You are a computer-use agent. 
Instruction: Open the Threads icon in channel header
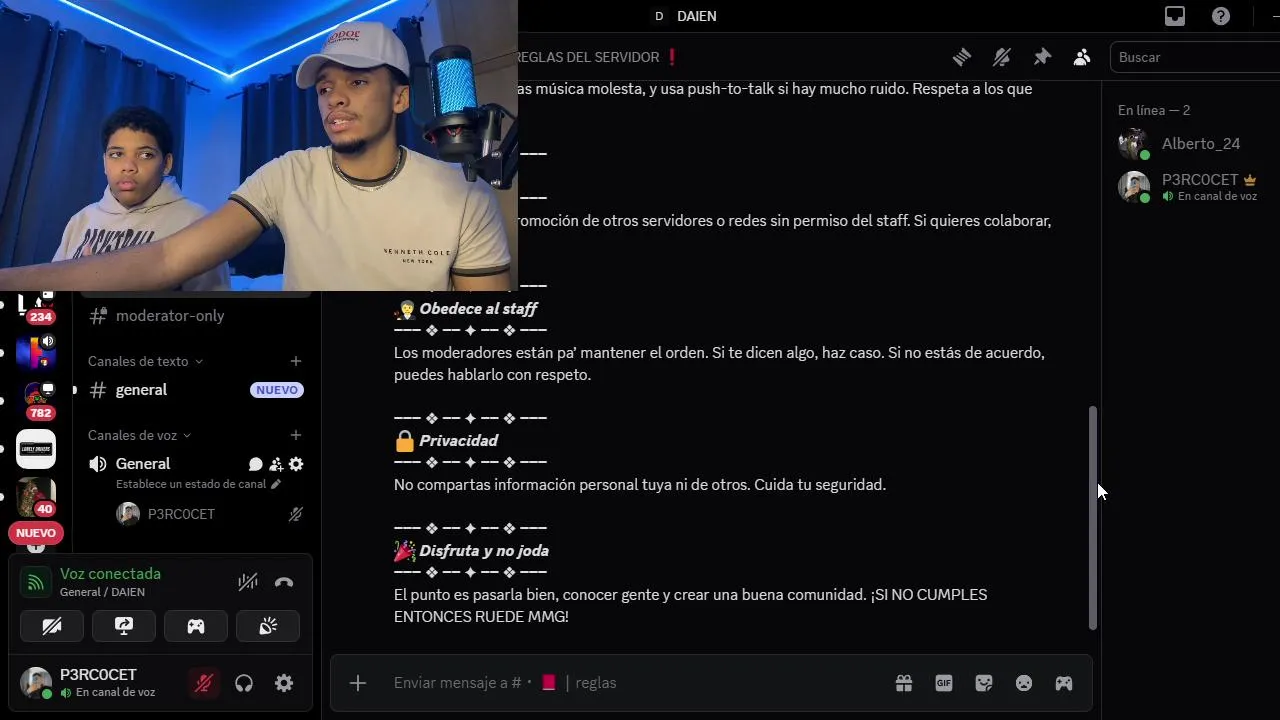[962, 57]
